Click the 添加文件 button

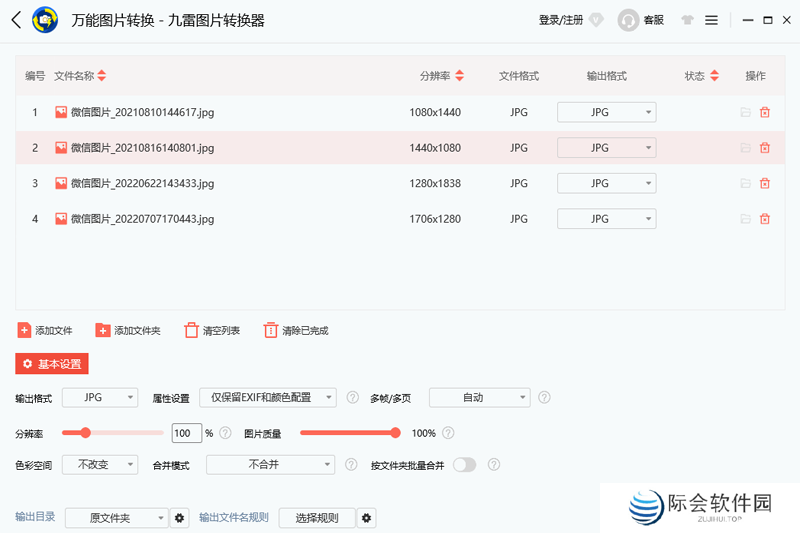[x=45, y=331]
